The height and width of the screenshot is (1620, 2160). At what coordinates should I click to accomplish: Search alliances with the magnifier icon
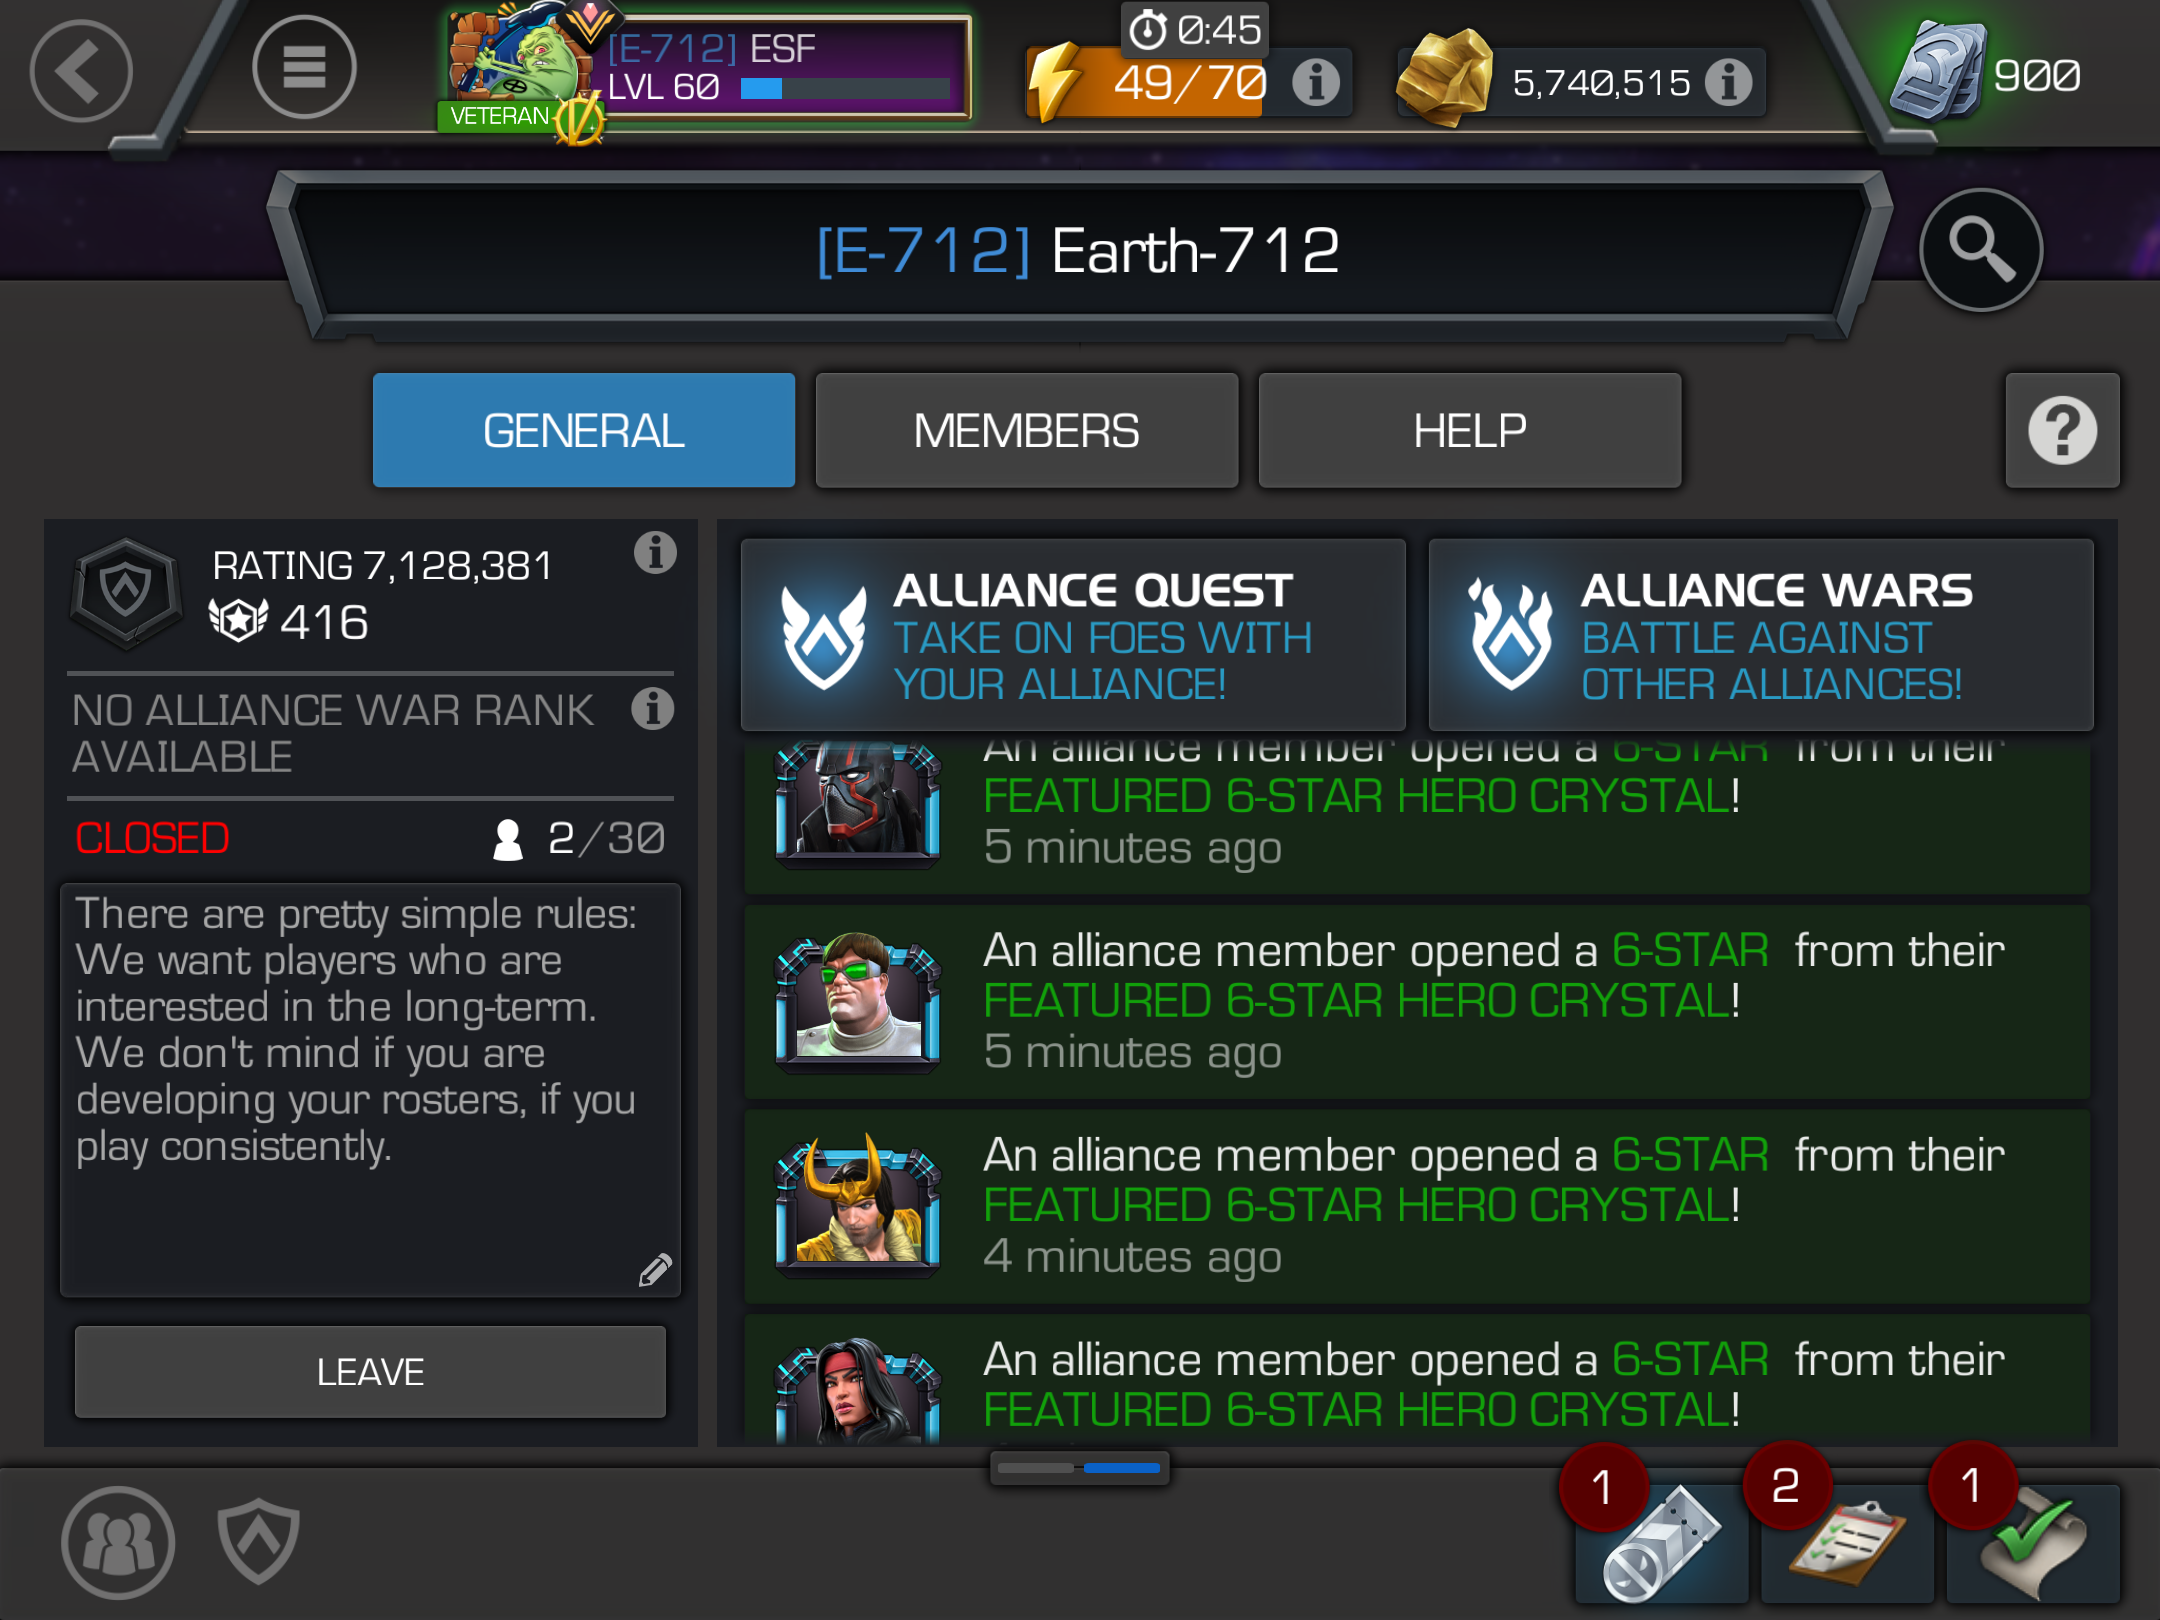[1980, 250]
